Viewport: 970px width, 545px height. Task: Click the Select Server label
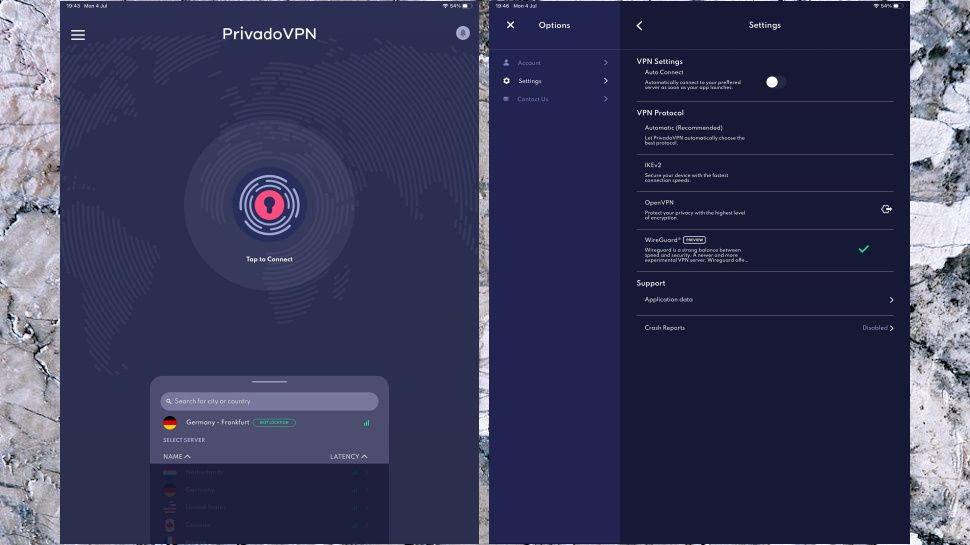point(184,440)
